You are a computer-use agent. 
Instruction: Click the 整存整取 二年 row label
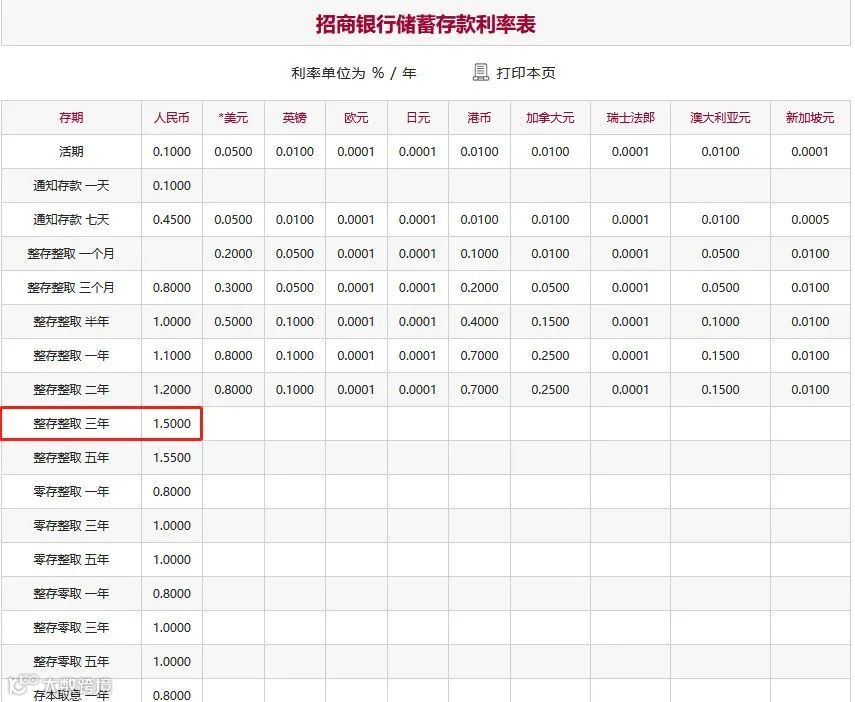point(71,389)
